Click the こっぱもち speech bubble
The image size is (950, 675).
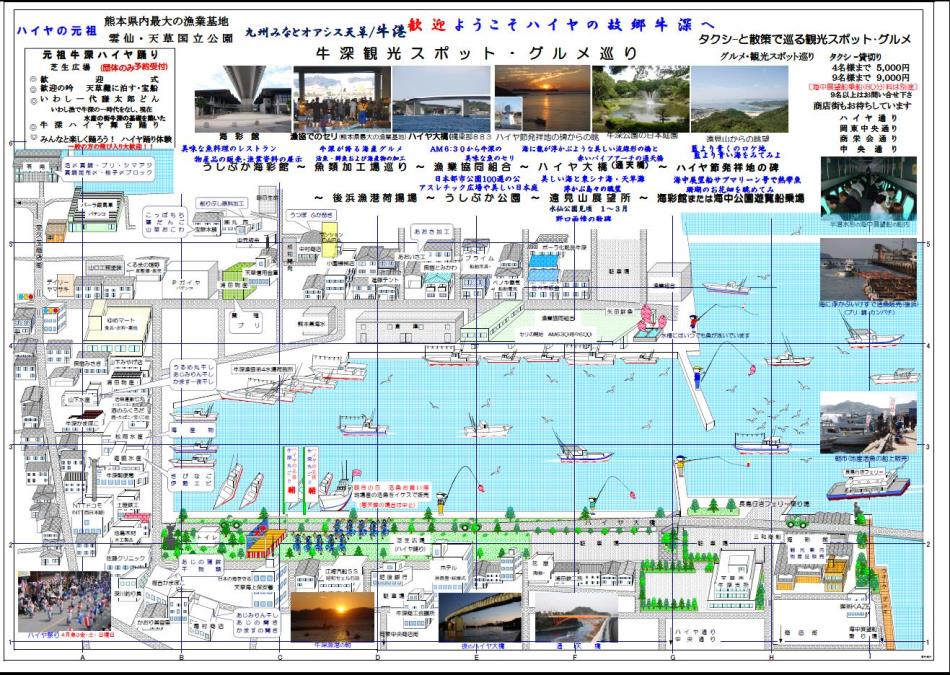pyautogui.click(x=163, y=222)
